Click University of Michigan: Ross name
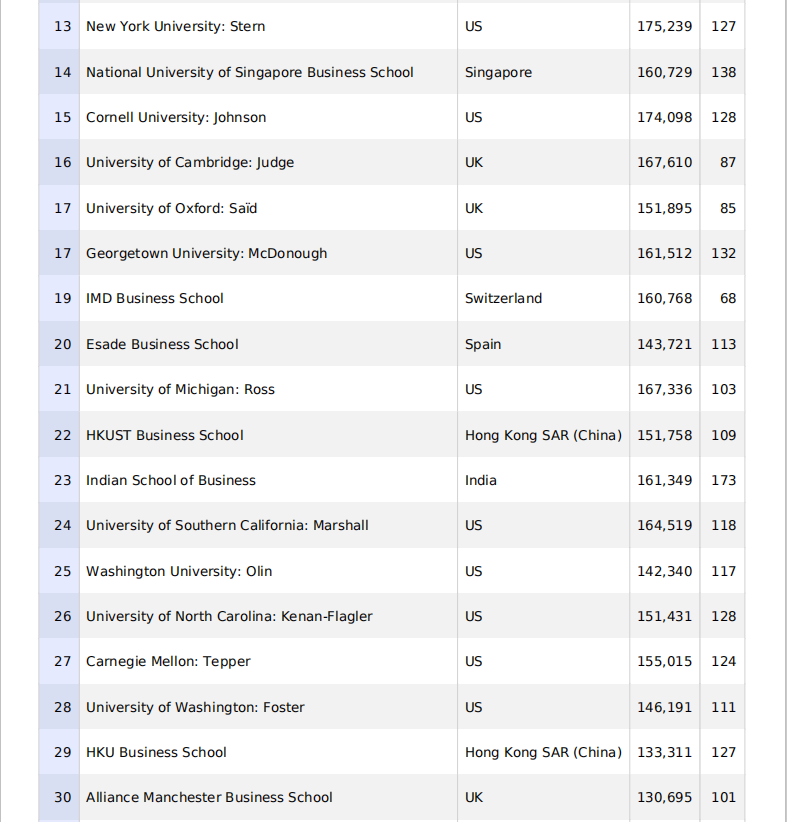This screenshot has width=787, height=822. click(x=180, y=390)
